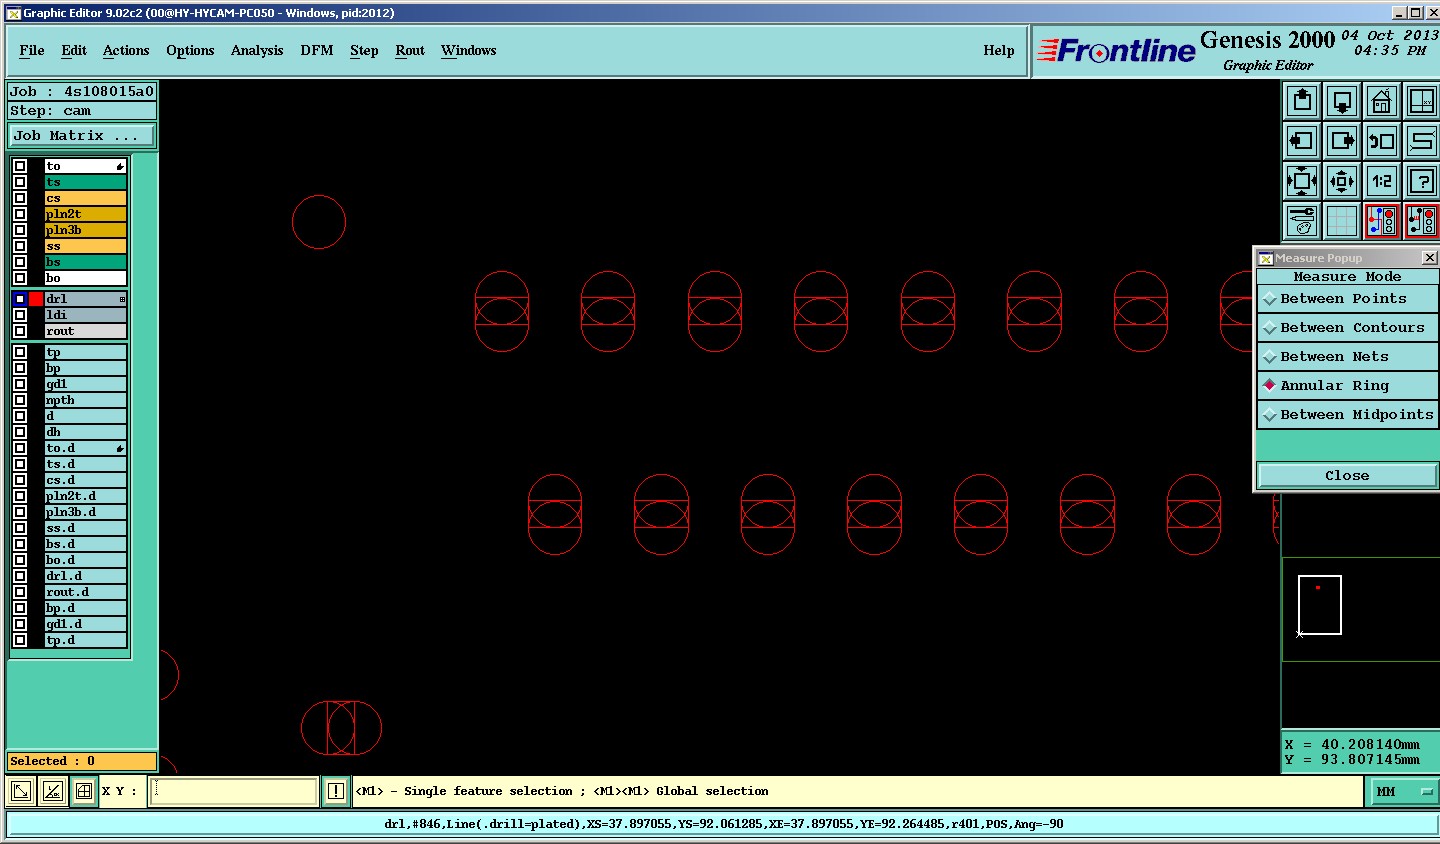Click the question mark query icon
Image resolution: width=1440 pixels, height=844 pixels.
click(x=1421, y=181)
